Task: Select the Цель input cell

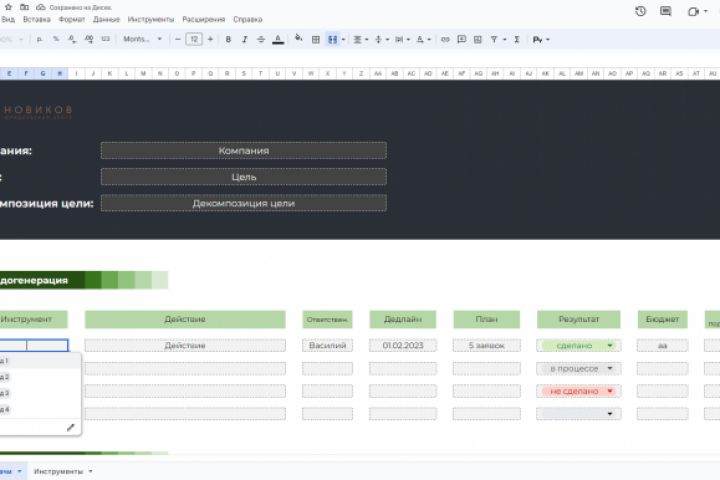Action: click(243, 177)
